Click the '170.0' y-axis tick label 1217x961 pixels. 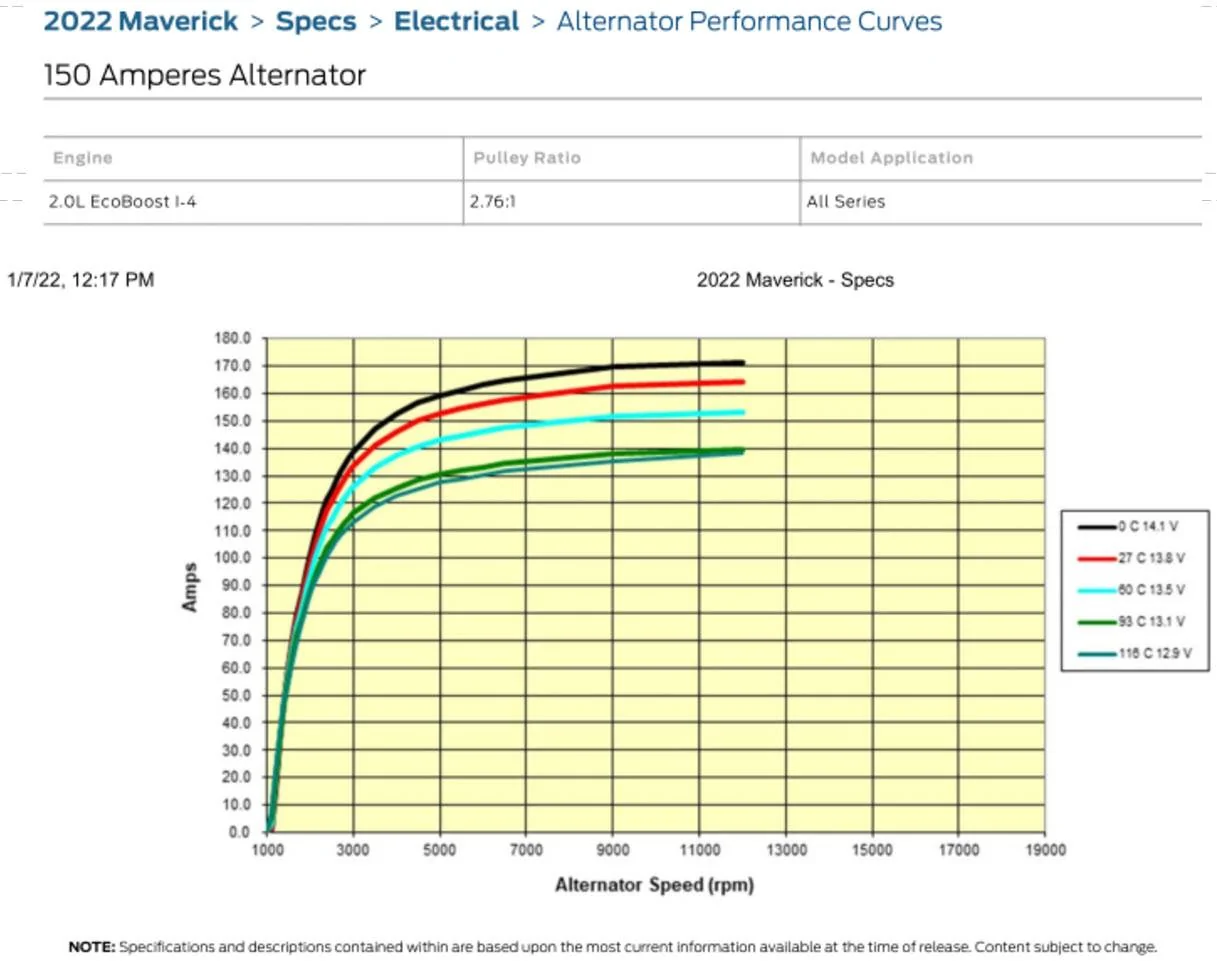coord(233,366)
